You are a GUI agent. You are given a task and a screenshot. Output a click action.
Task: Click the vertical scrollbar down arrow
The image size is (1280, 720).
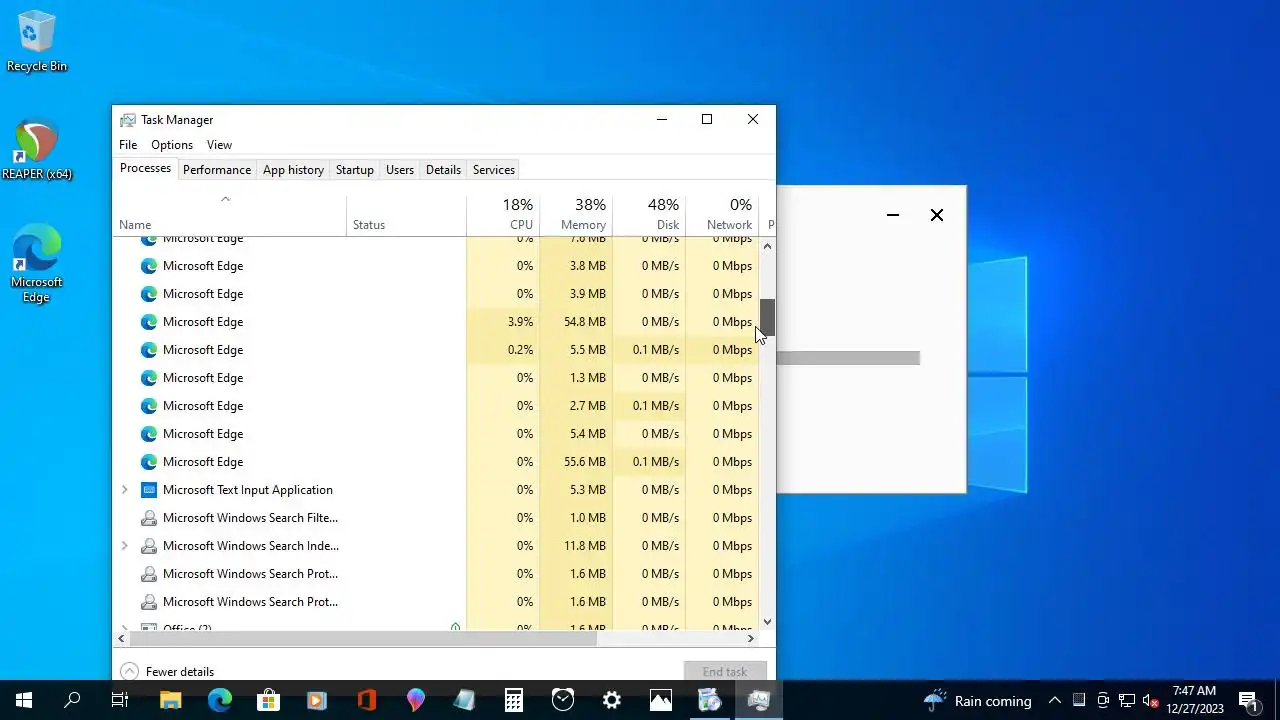click(x=767, y=622)
